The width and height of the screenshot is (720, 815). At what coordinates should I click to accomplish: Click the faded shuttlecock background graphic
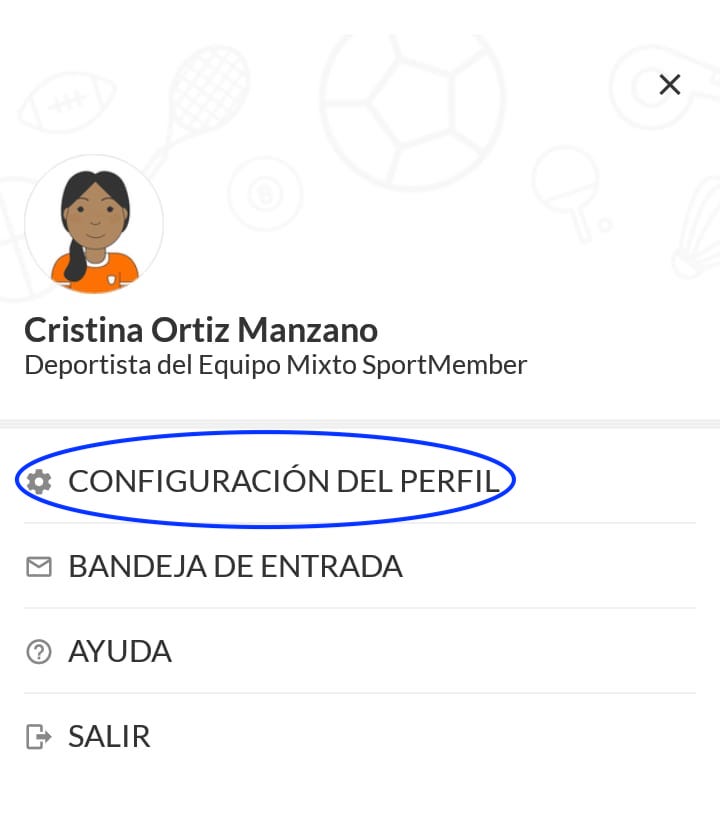(x=697, y=229)
